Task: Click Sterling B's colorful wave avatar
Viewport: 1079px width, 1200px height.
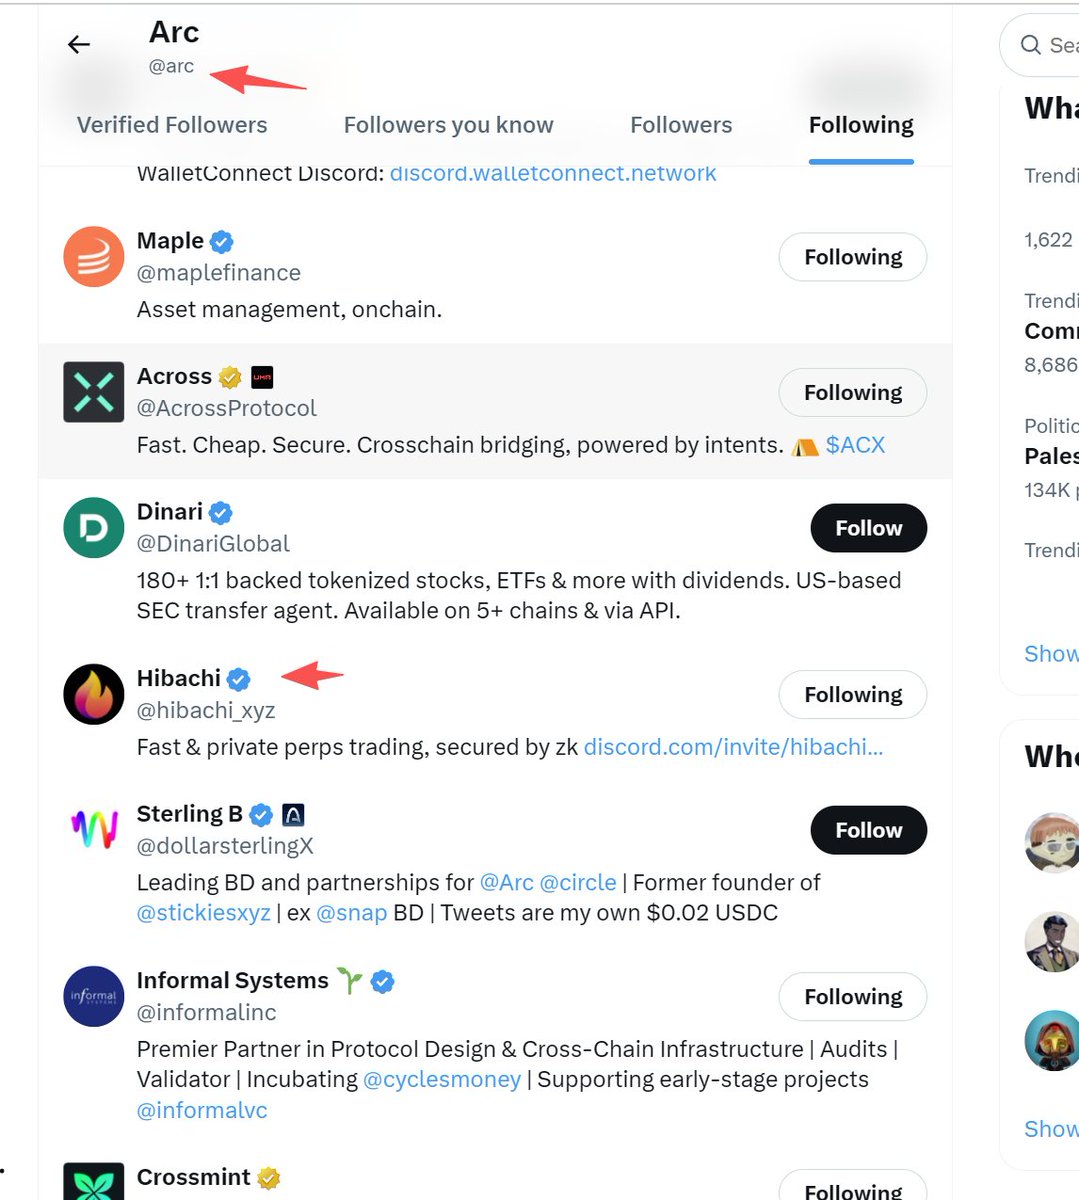Action: [x=94, y=830]
